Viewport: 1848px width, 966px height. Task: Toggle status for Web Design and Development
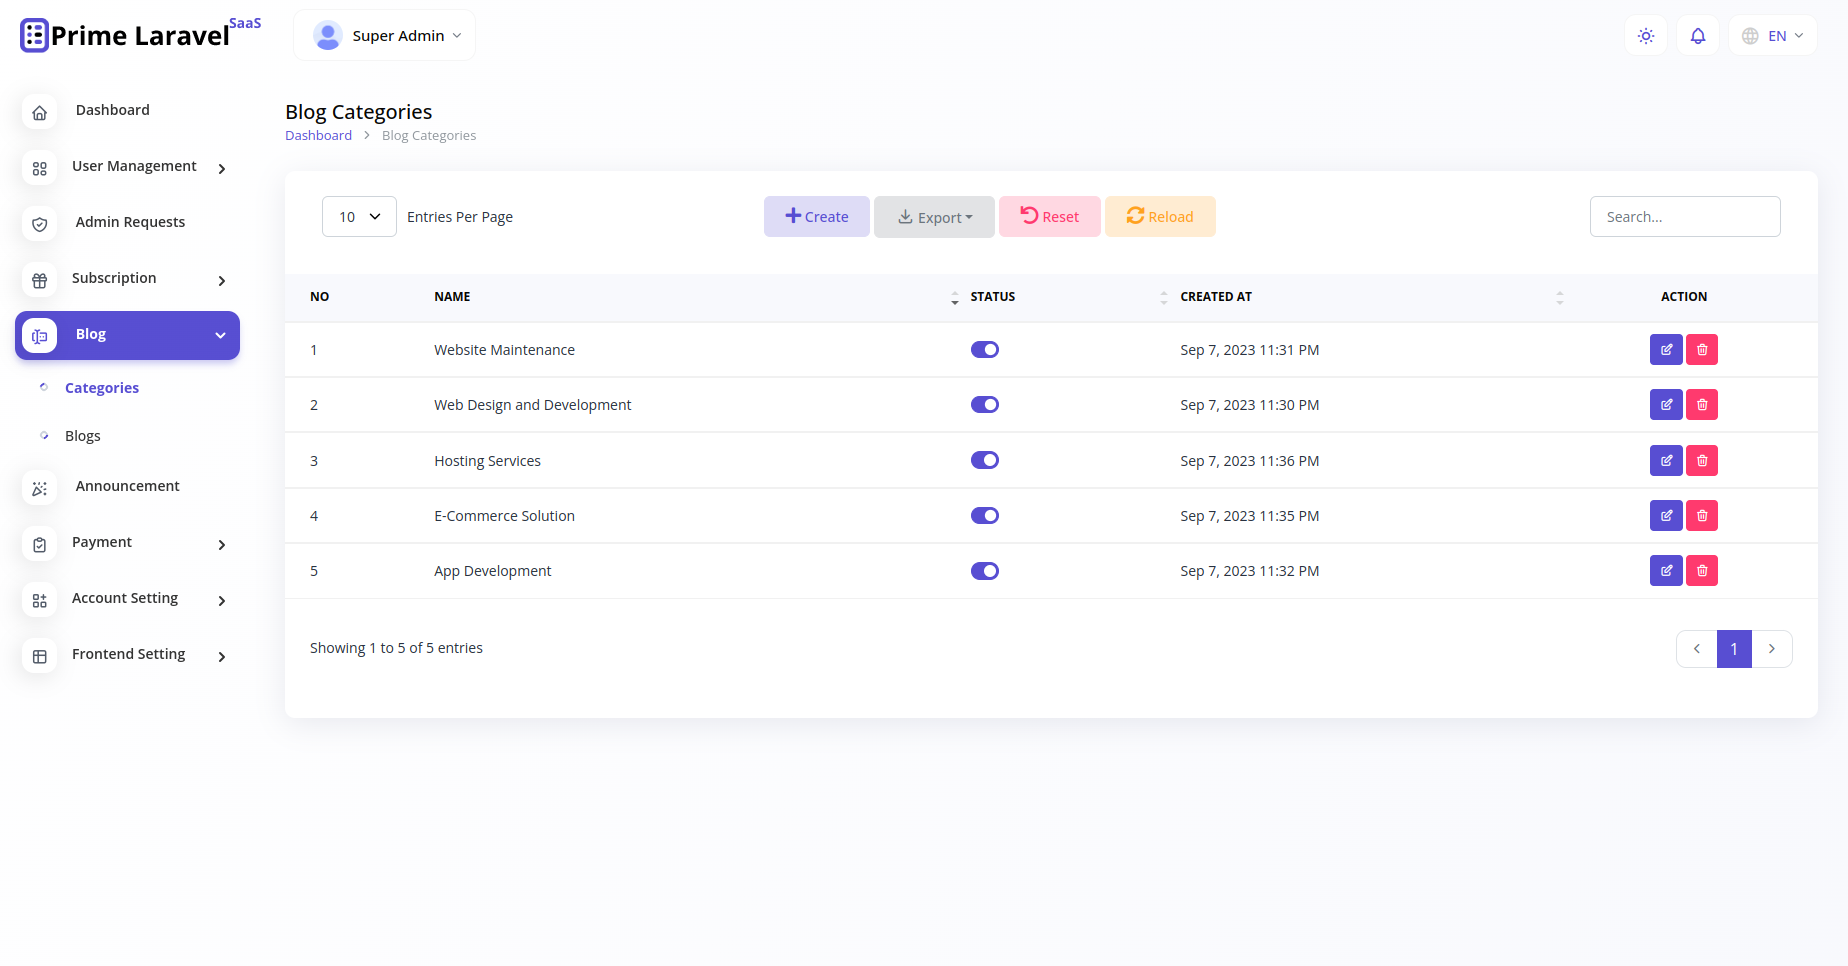[x=985, y=404]
